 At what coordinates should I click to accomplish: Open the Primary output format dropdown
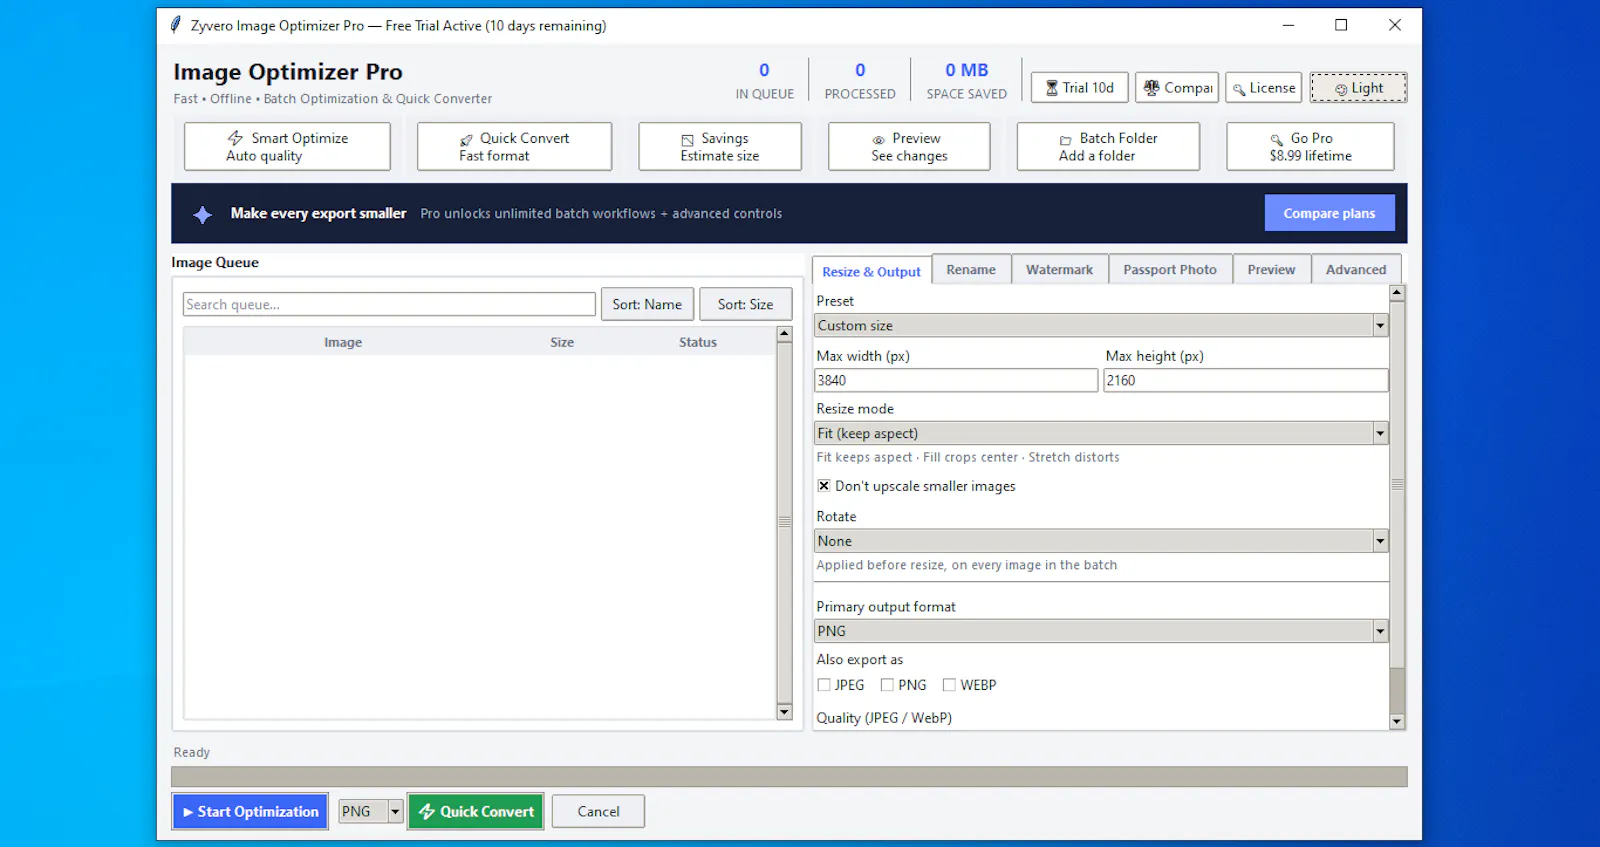tap(1101, 631)
